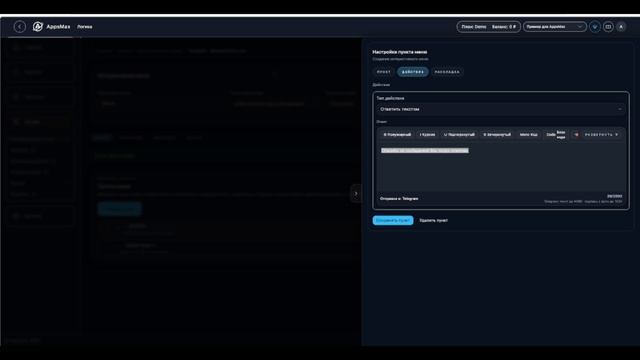This screenshot has width=640, height=360.
Task: Click the small red icon in the editor toolbar
Action: tap(576, 134)
